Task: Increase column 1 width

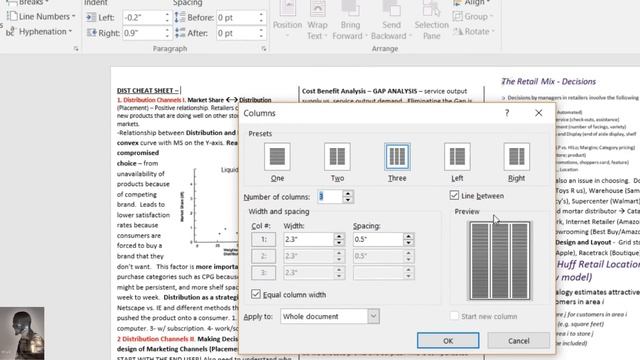Action: (x=339, y=236)
